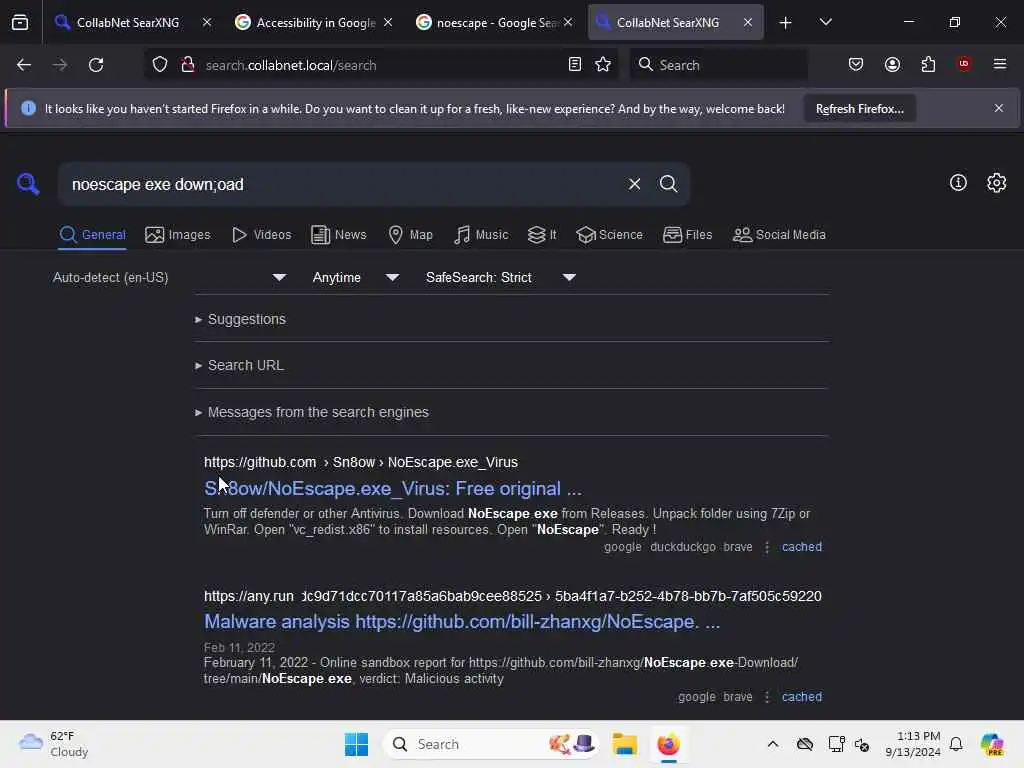Viewport: 1024px width, 768px height.
Task: Select the Social Media category tab
Action: click(x=779, y=234)
